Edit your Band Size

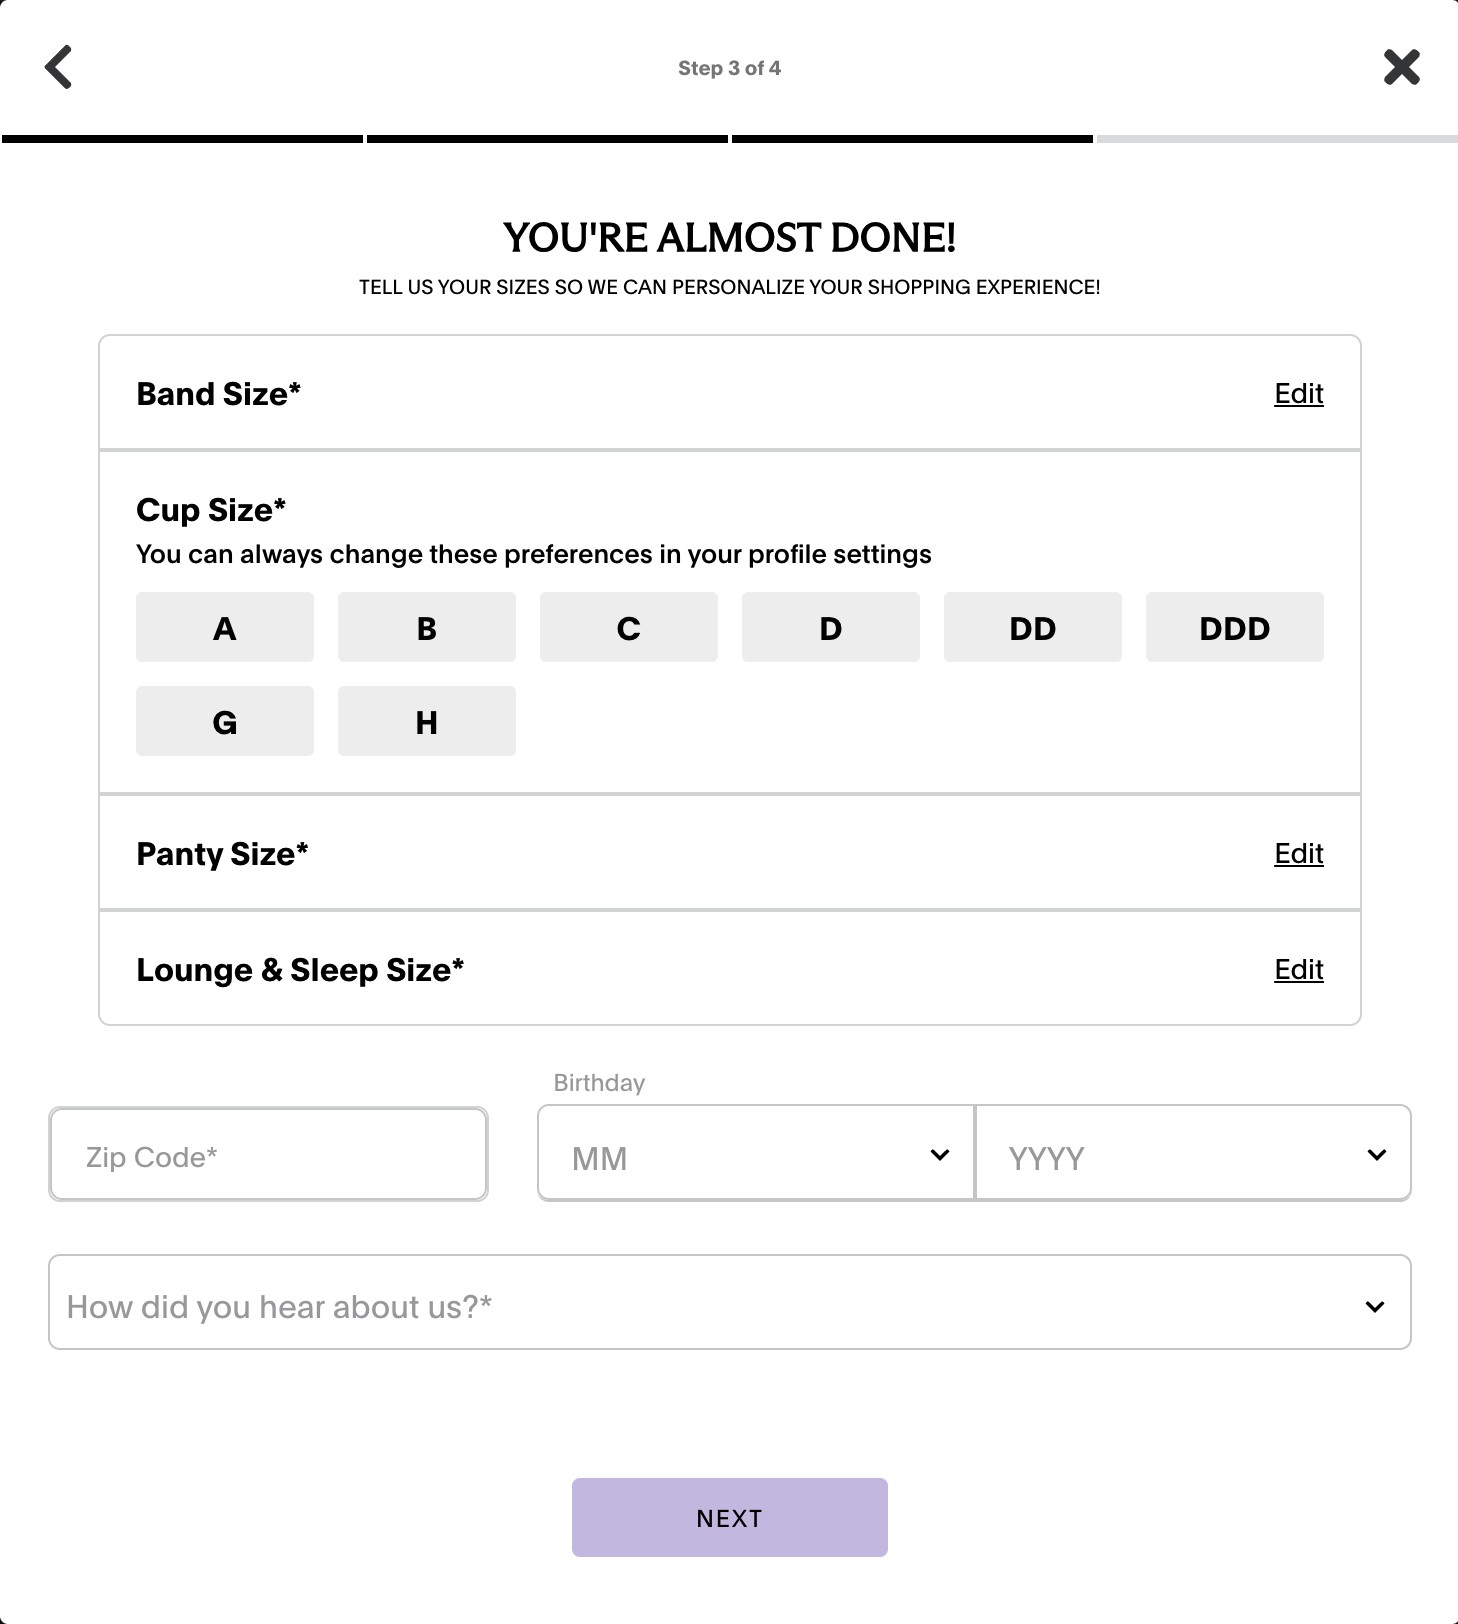click(1297, 394)
